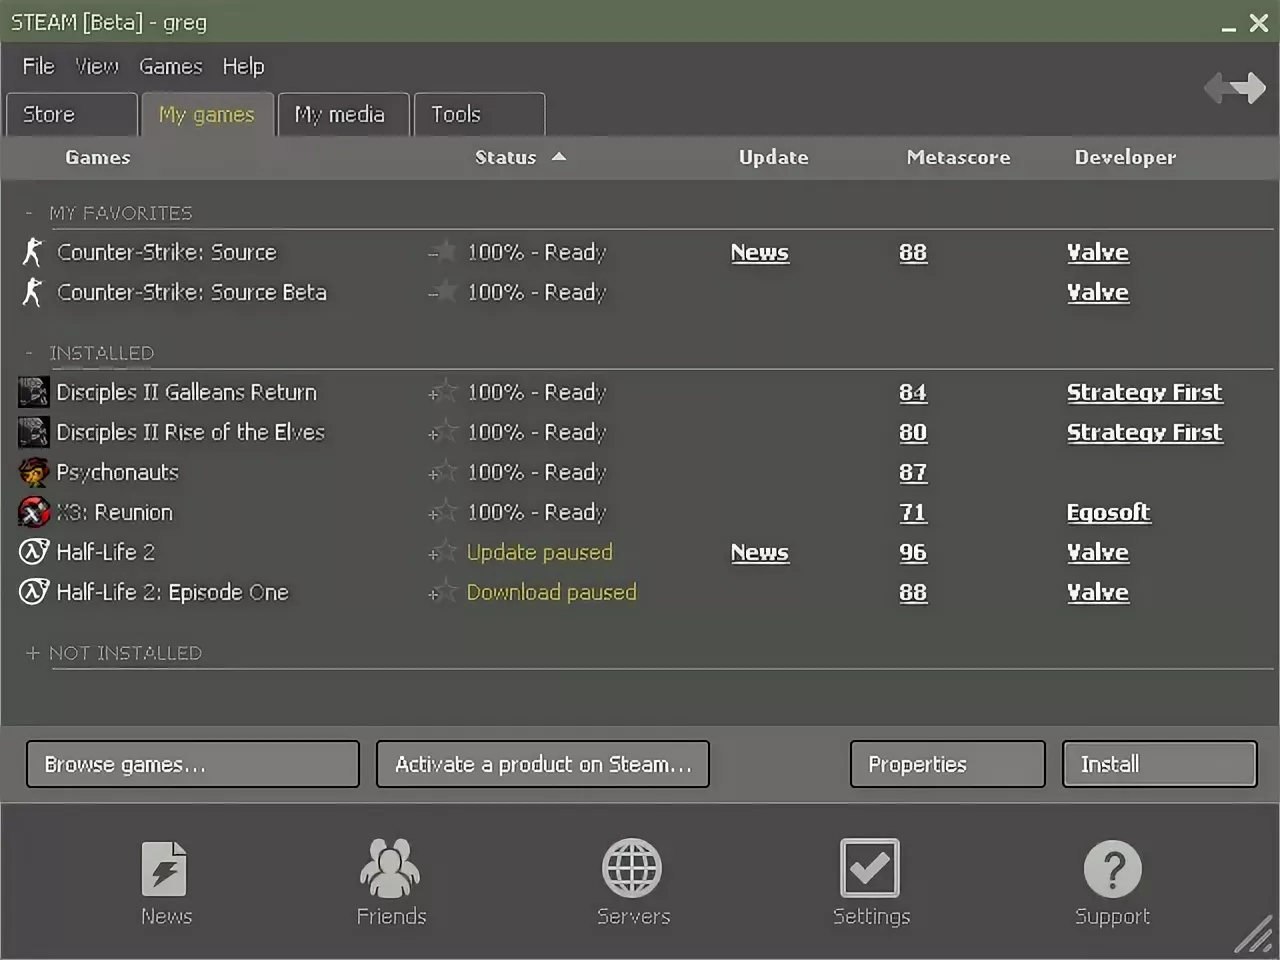Screen dimensions: 1280x960
Task: Sort by the Developer column header
Action: pos(1125,157)
